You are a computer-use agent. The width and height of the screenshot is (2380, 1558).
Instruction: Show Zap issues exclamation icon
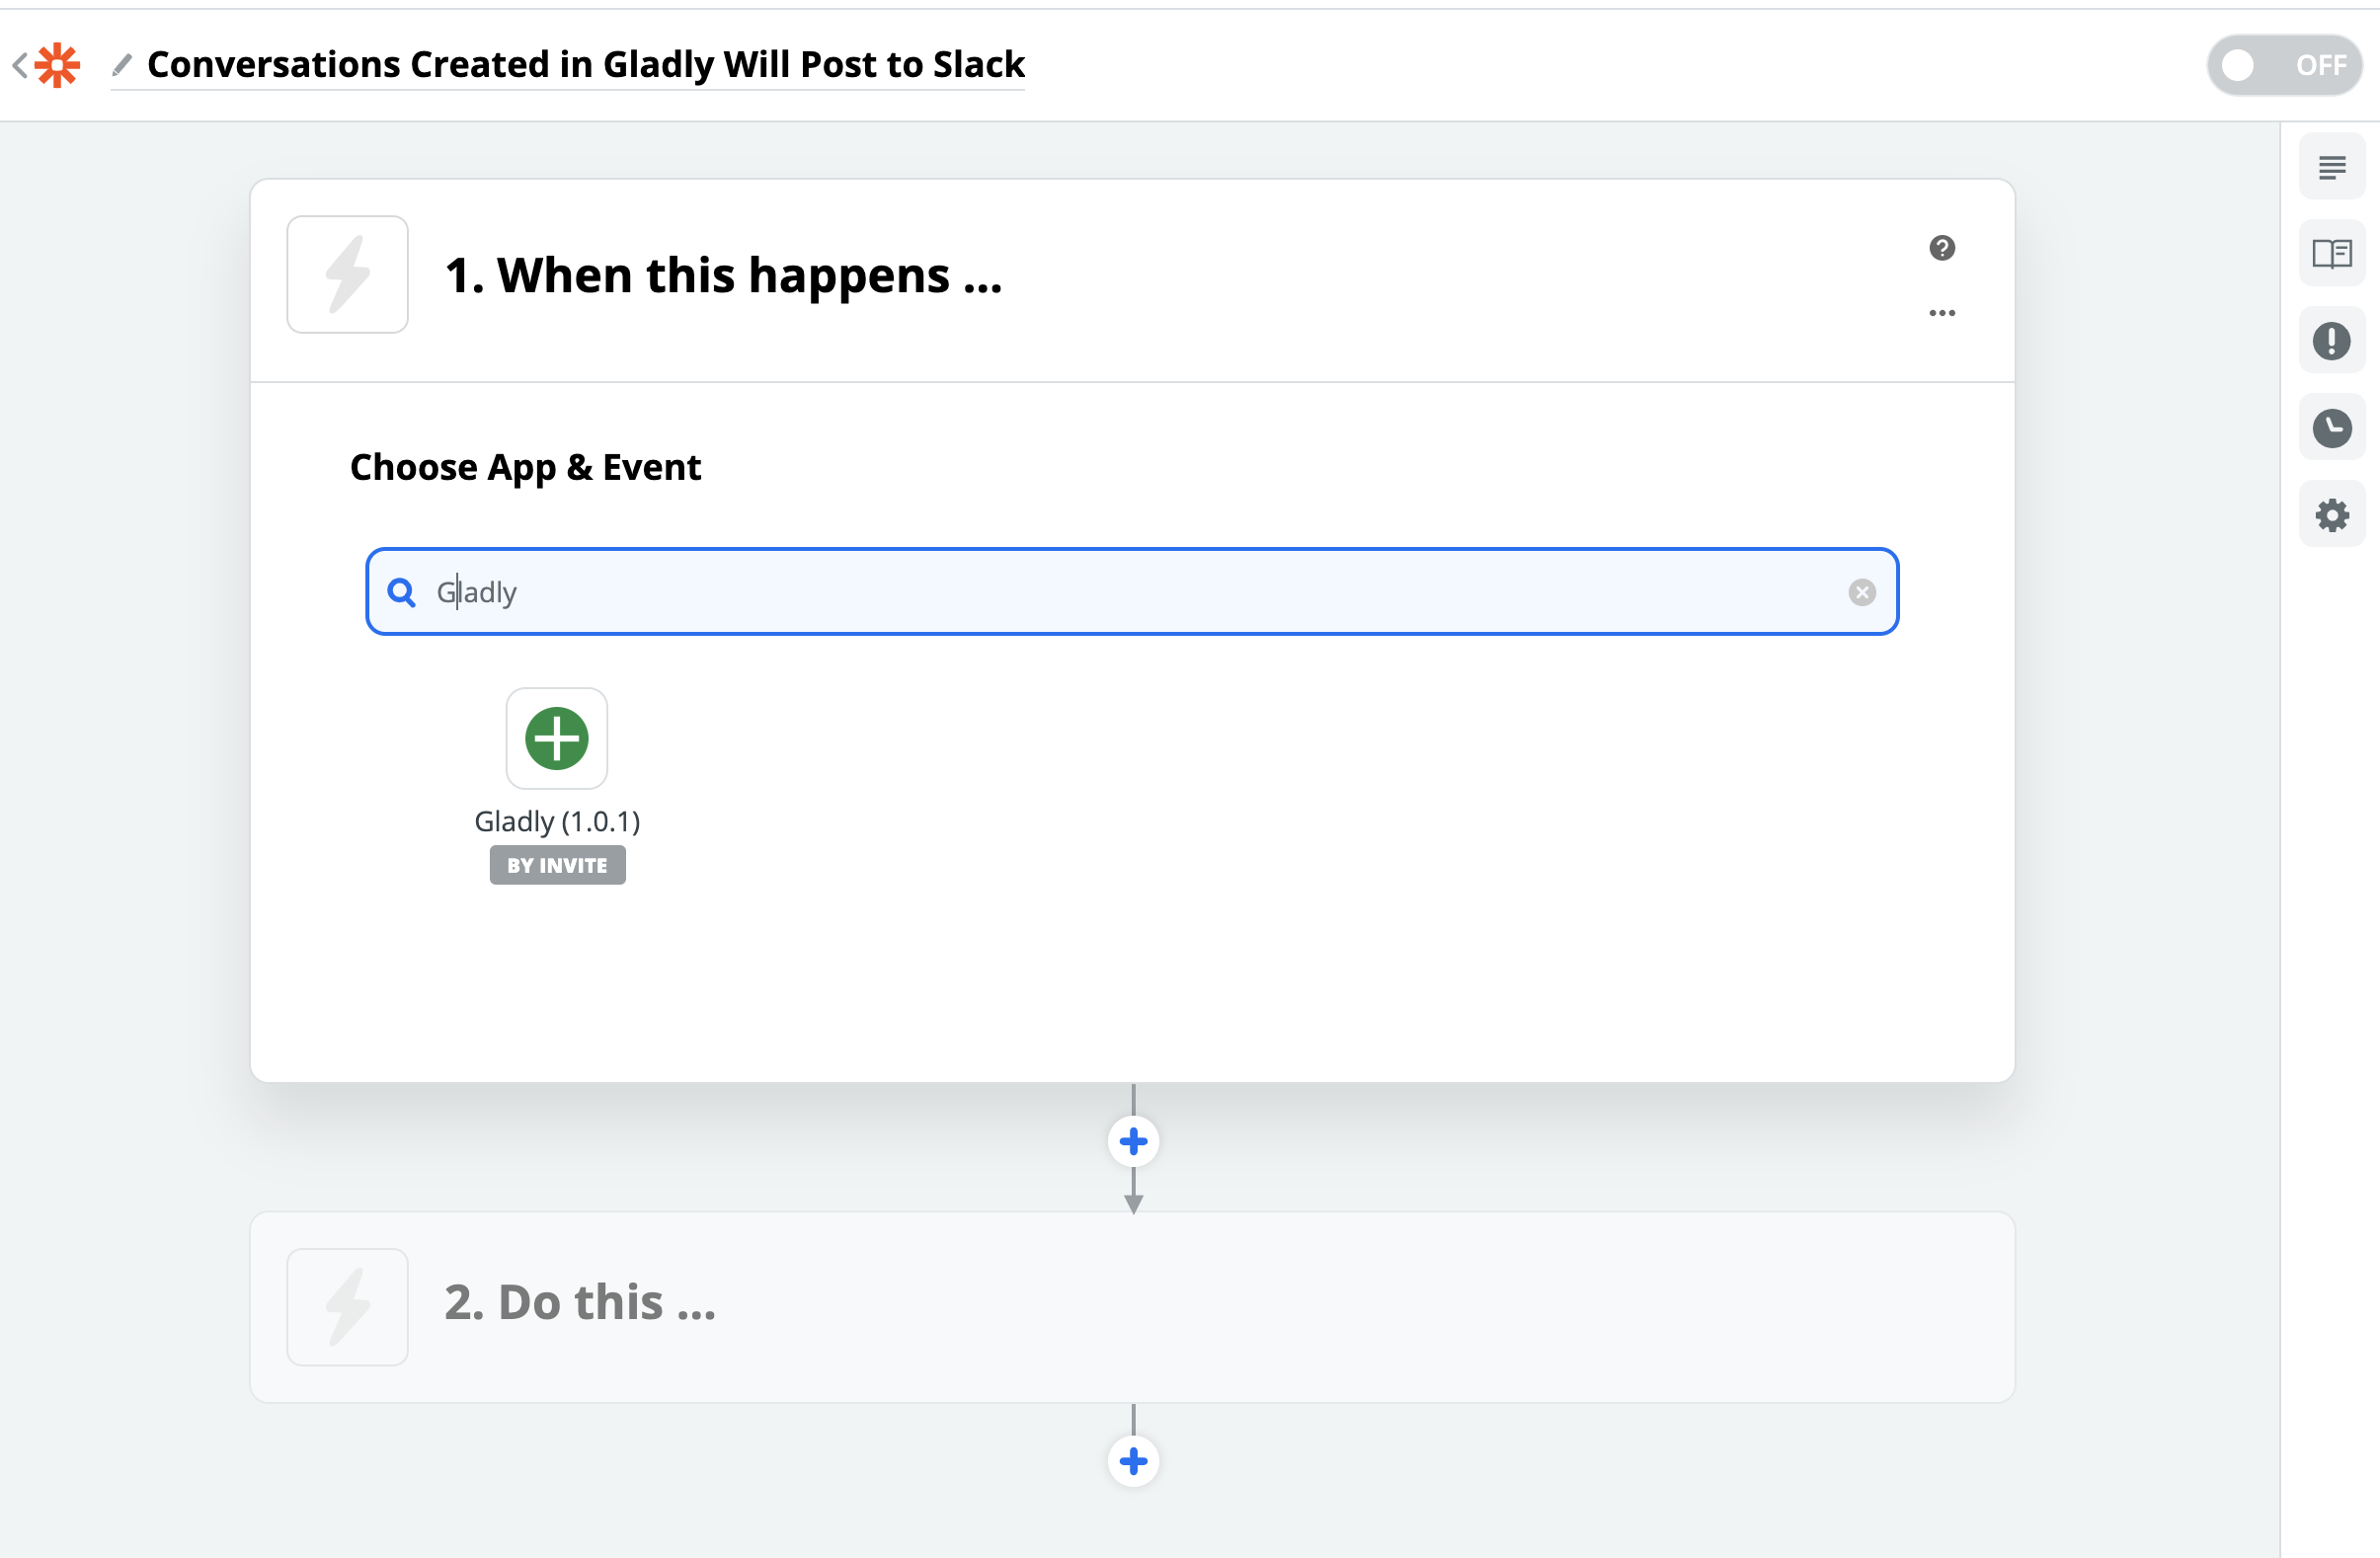pos(2331,341)
